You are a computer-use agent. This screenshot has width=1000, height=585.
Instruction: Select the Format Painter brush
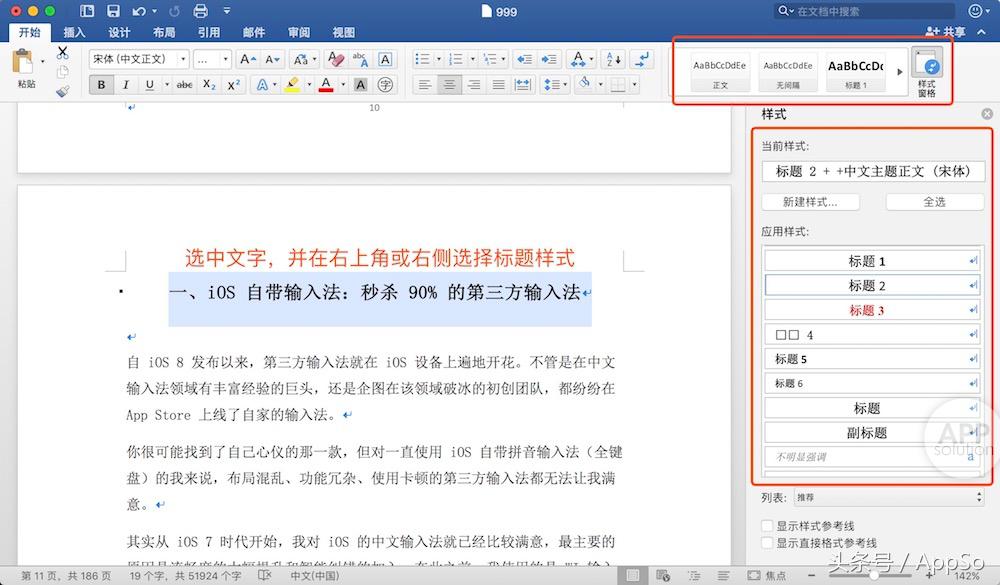[x=62, y=91]
